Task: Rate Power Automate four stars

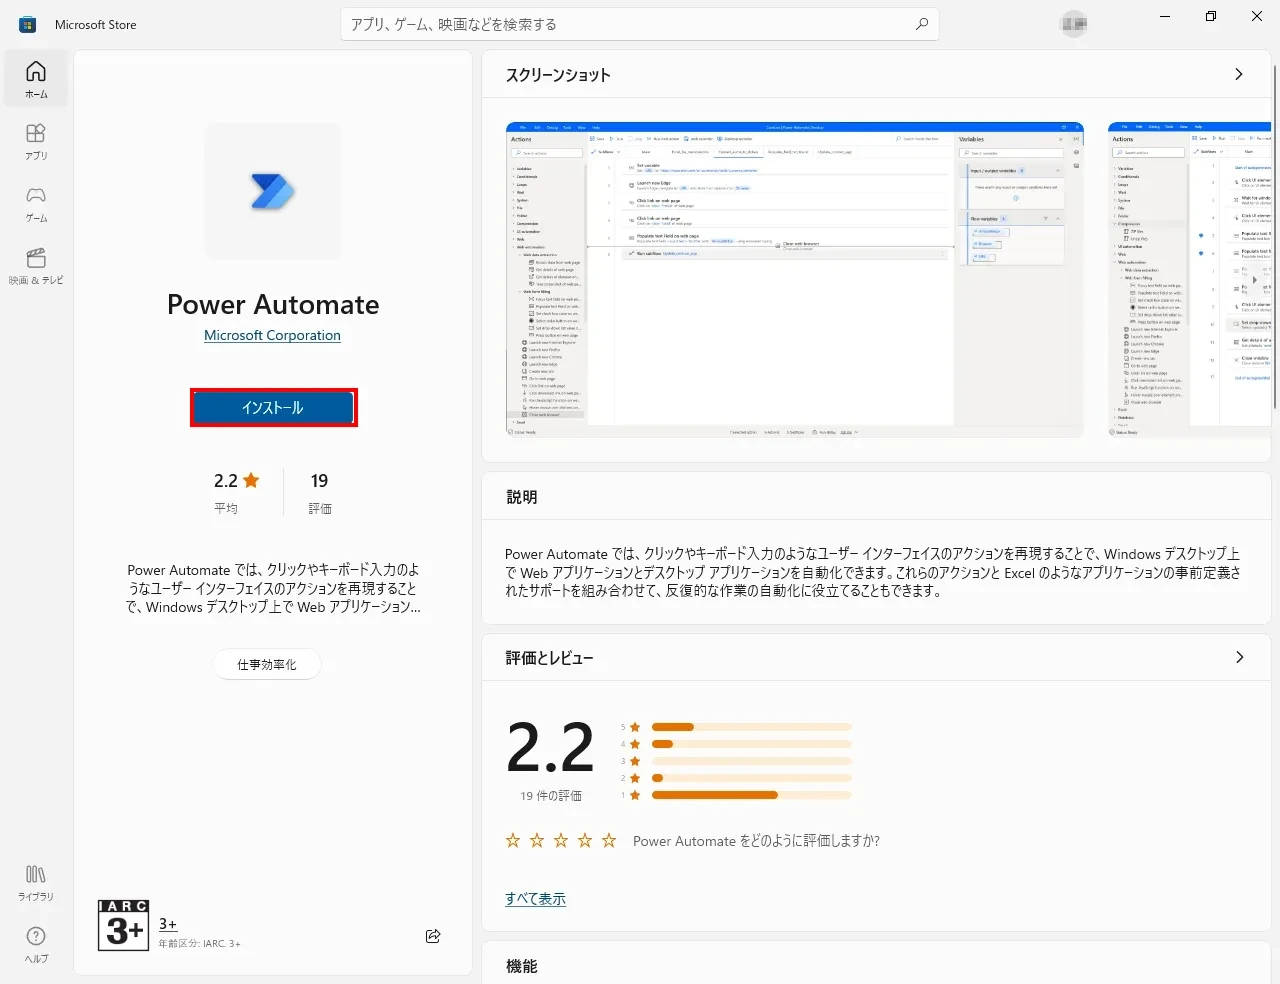Action: pyautogui.click(x=585, y=841)
